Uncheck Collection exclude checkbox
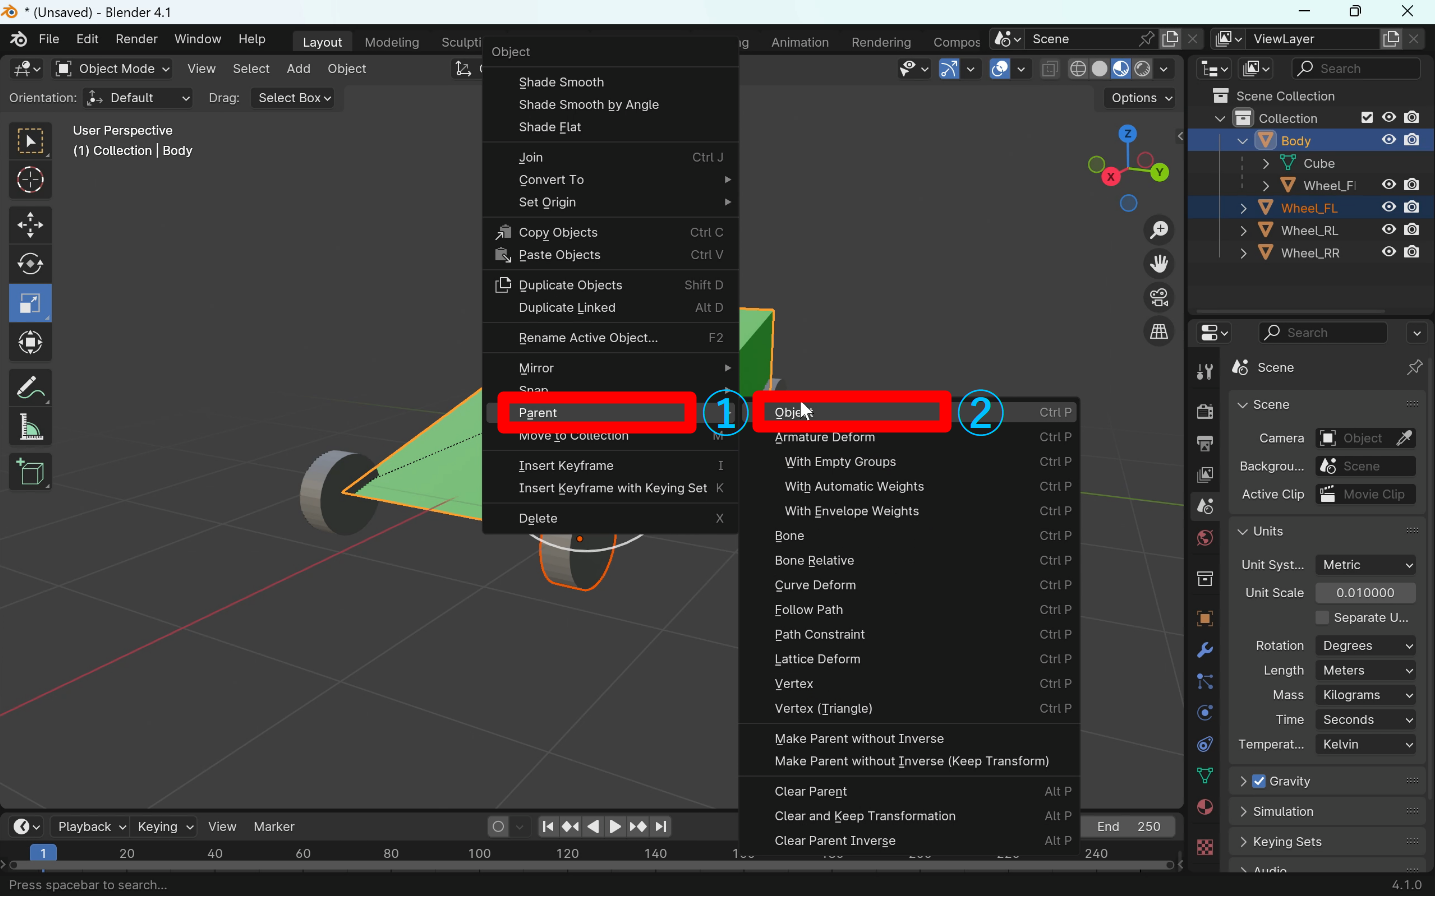The image size is (1436, 897). pos(1367,118)
